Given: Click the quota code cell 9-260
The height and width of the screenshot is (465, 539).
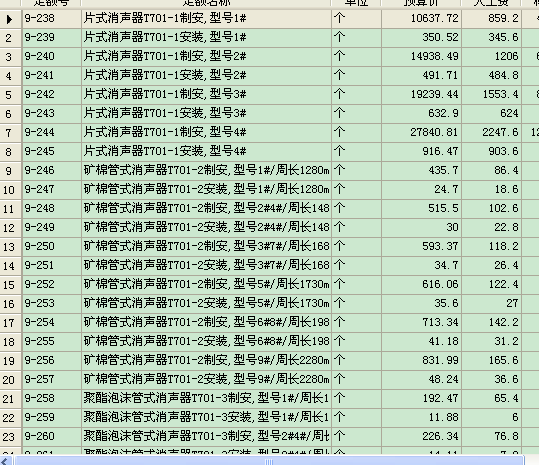Looking at the screenshot, I should (52, 436).
